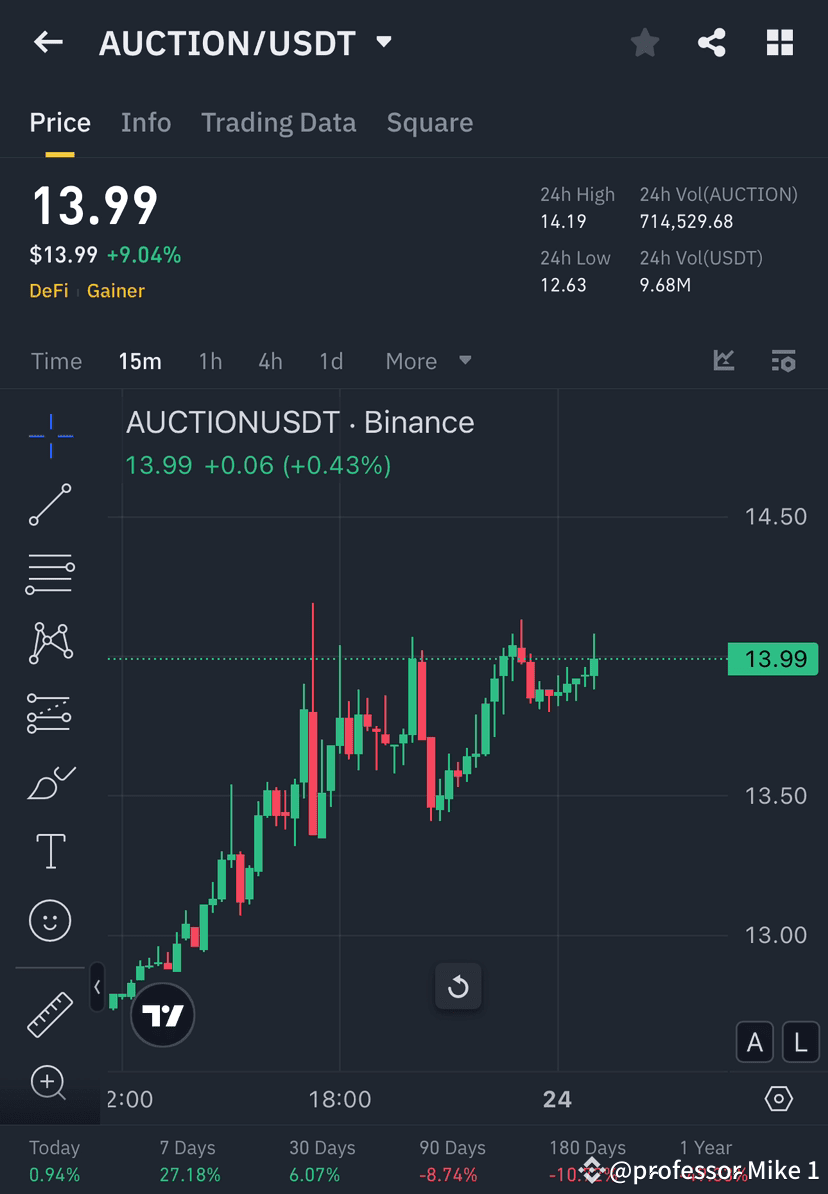
Task: Toggle the line chart display mode
Action: [723, 361]
